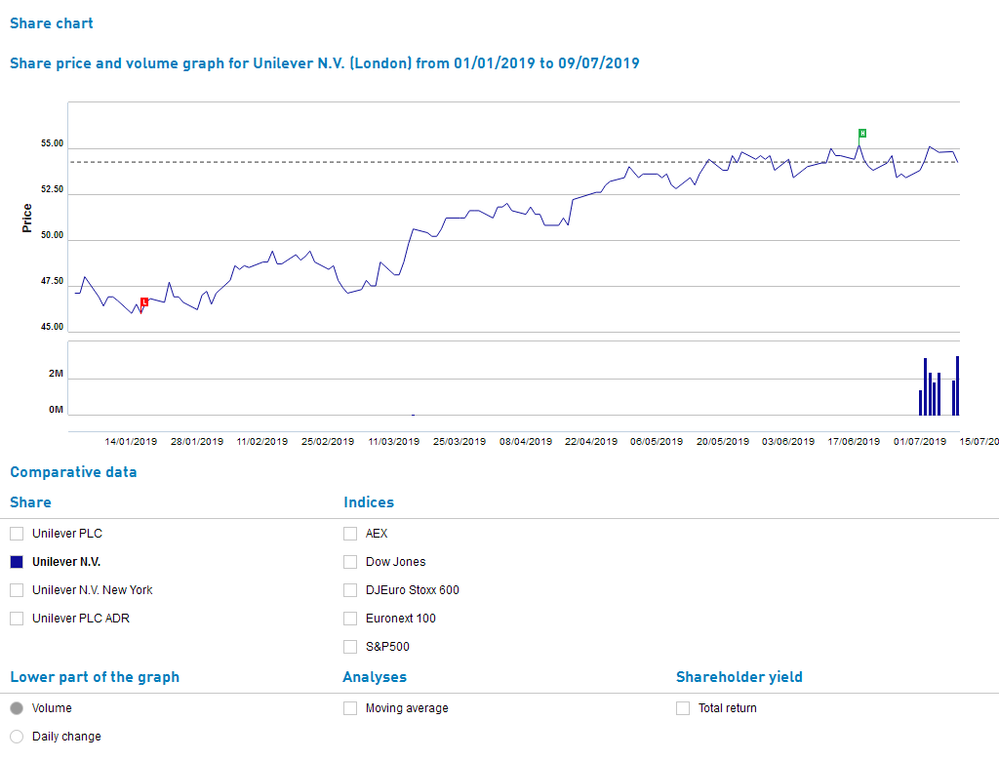Check the Total return shareholder yield option
Image resolution: width=999 pixels, height=761 pixels.
pos(683,707)
